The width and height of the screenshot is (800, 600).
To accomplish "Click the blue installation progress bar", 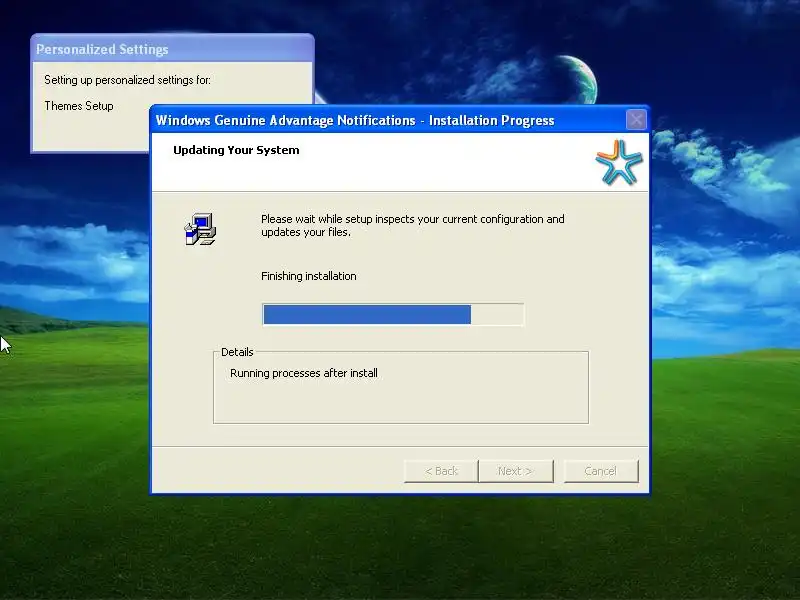I will point(393,314).
